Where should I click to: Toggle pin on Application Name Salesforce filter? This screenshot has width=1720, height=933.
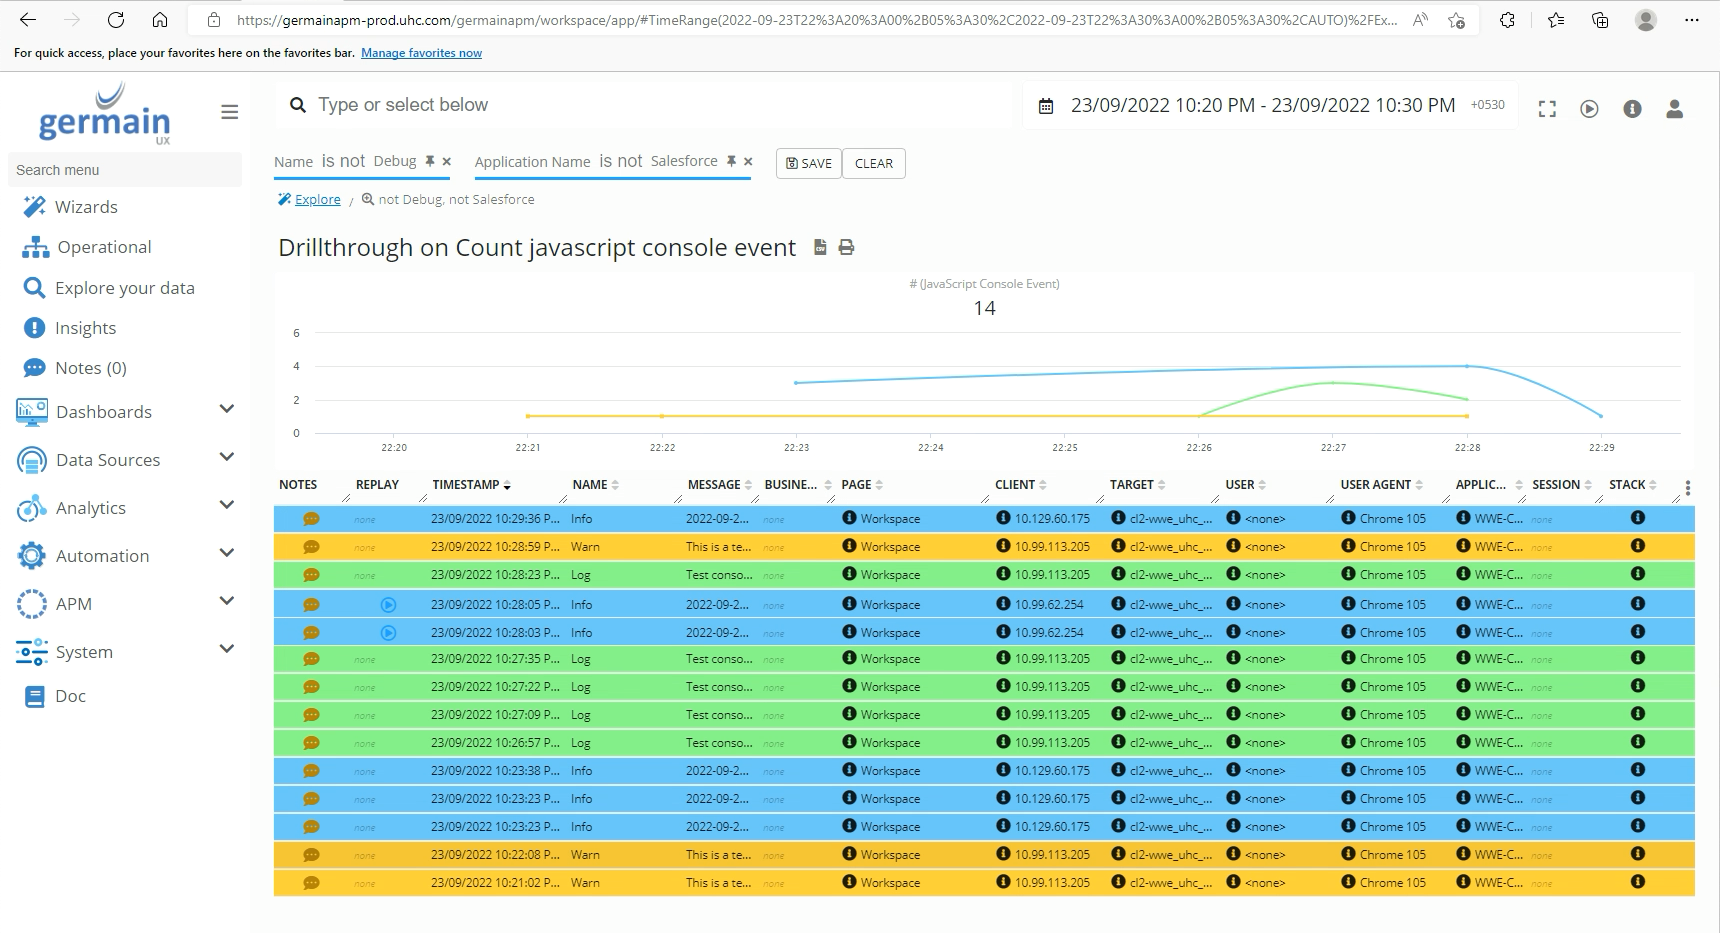tap(731, 161)
